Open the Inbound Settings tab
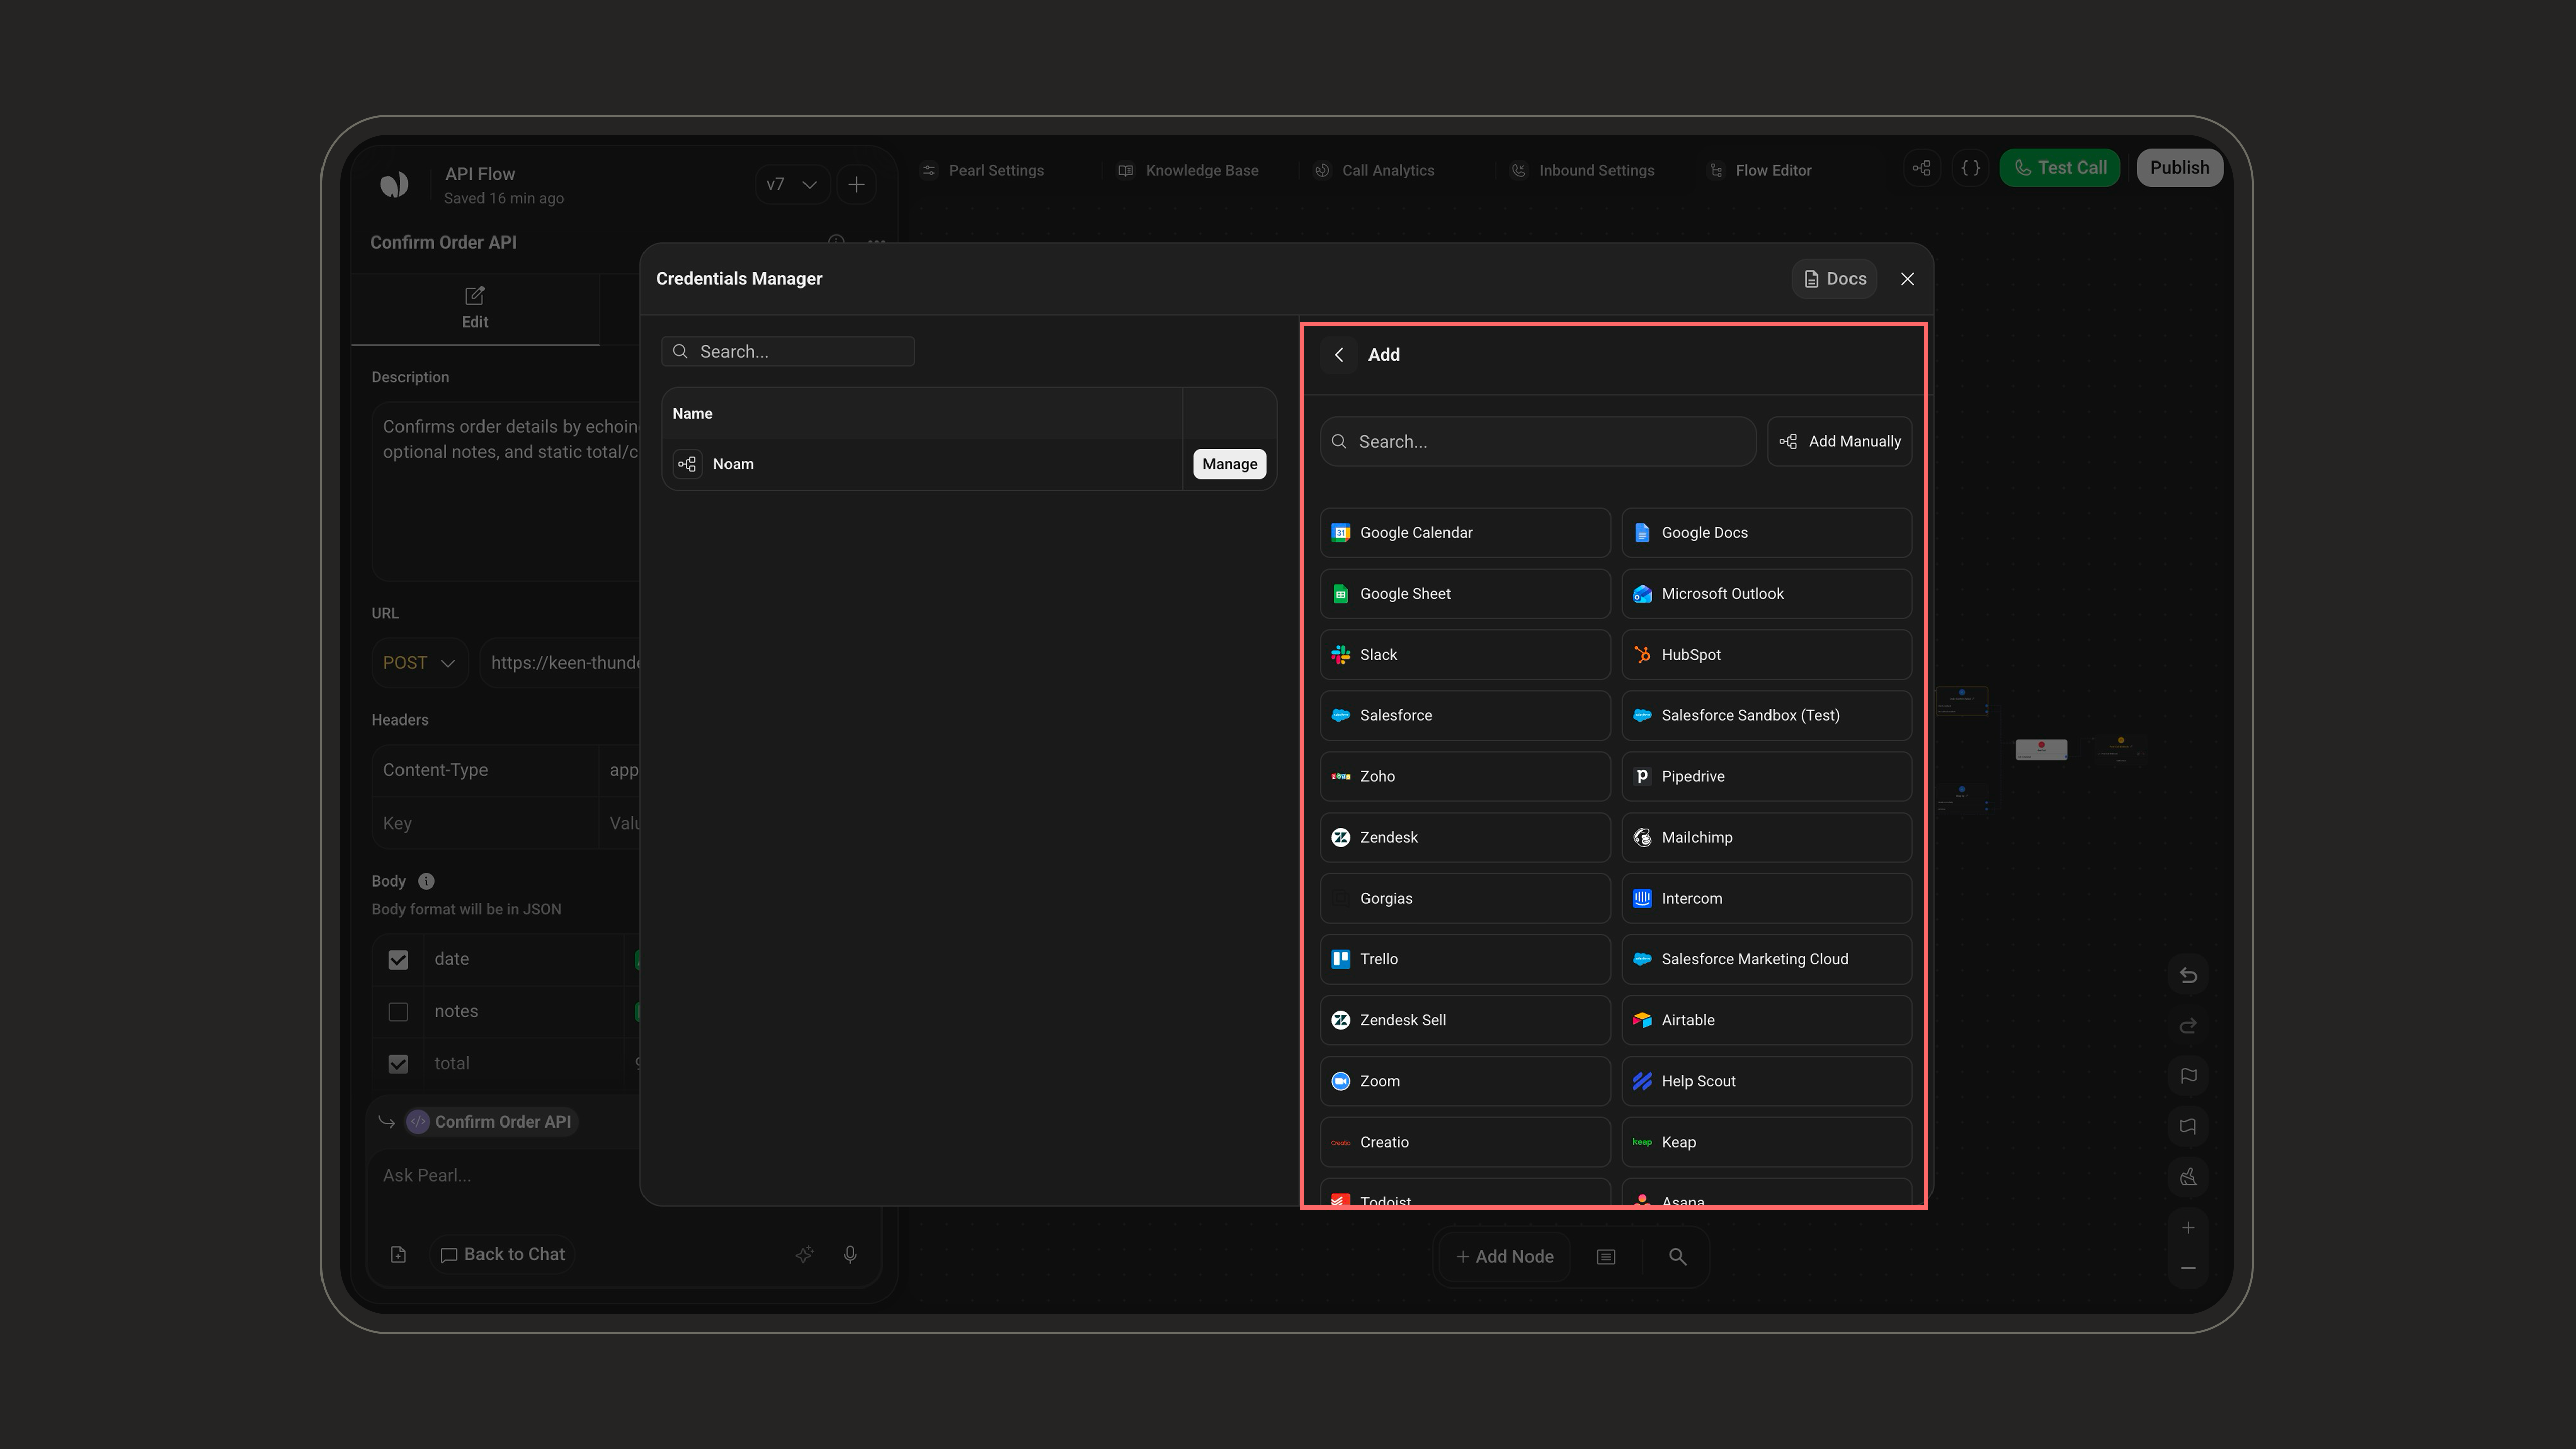This screenshot has width=2576, height=1449. click(1582, 171)
